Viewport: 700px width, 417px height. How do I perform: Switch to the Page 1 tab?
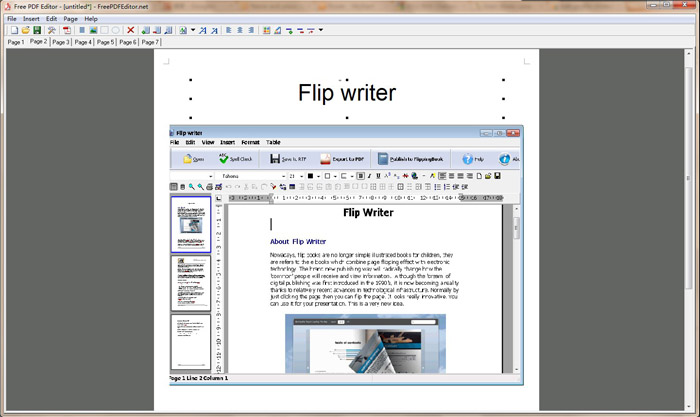(x=16, y=42)
